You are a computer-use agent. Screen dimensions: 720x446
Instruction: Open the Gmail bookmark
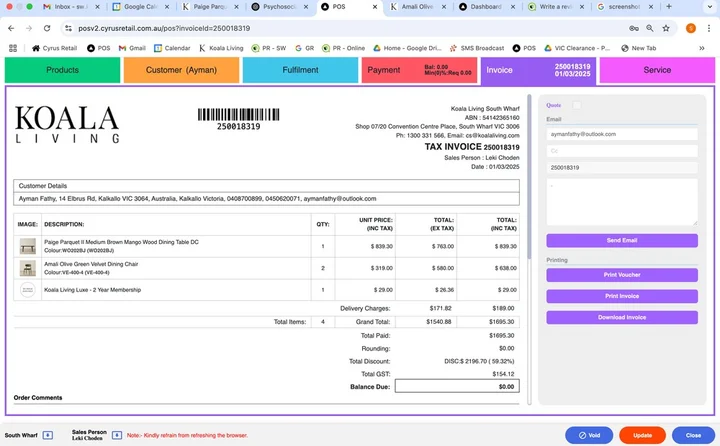tap(130, 47)
